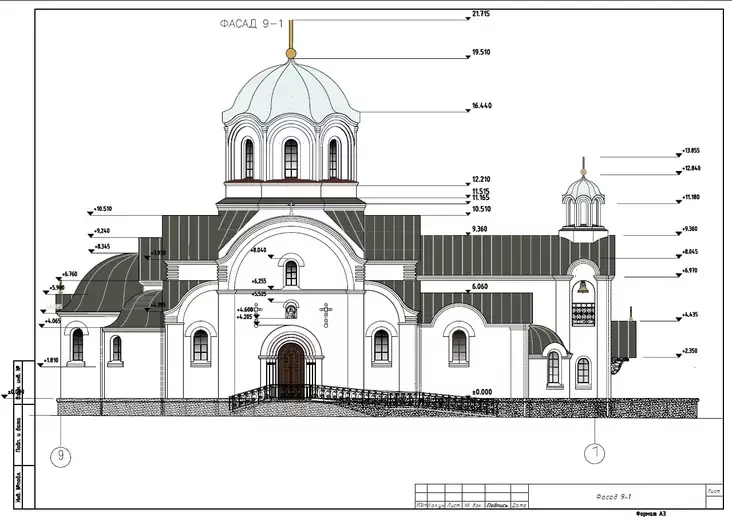The image size is (732, 517).
Task: Select the +1.810 elevation label
Action: [x=52, y=360]
